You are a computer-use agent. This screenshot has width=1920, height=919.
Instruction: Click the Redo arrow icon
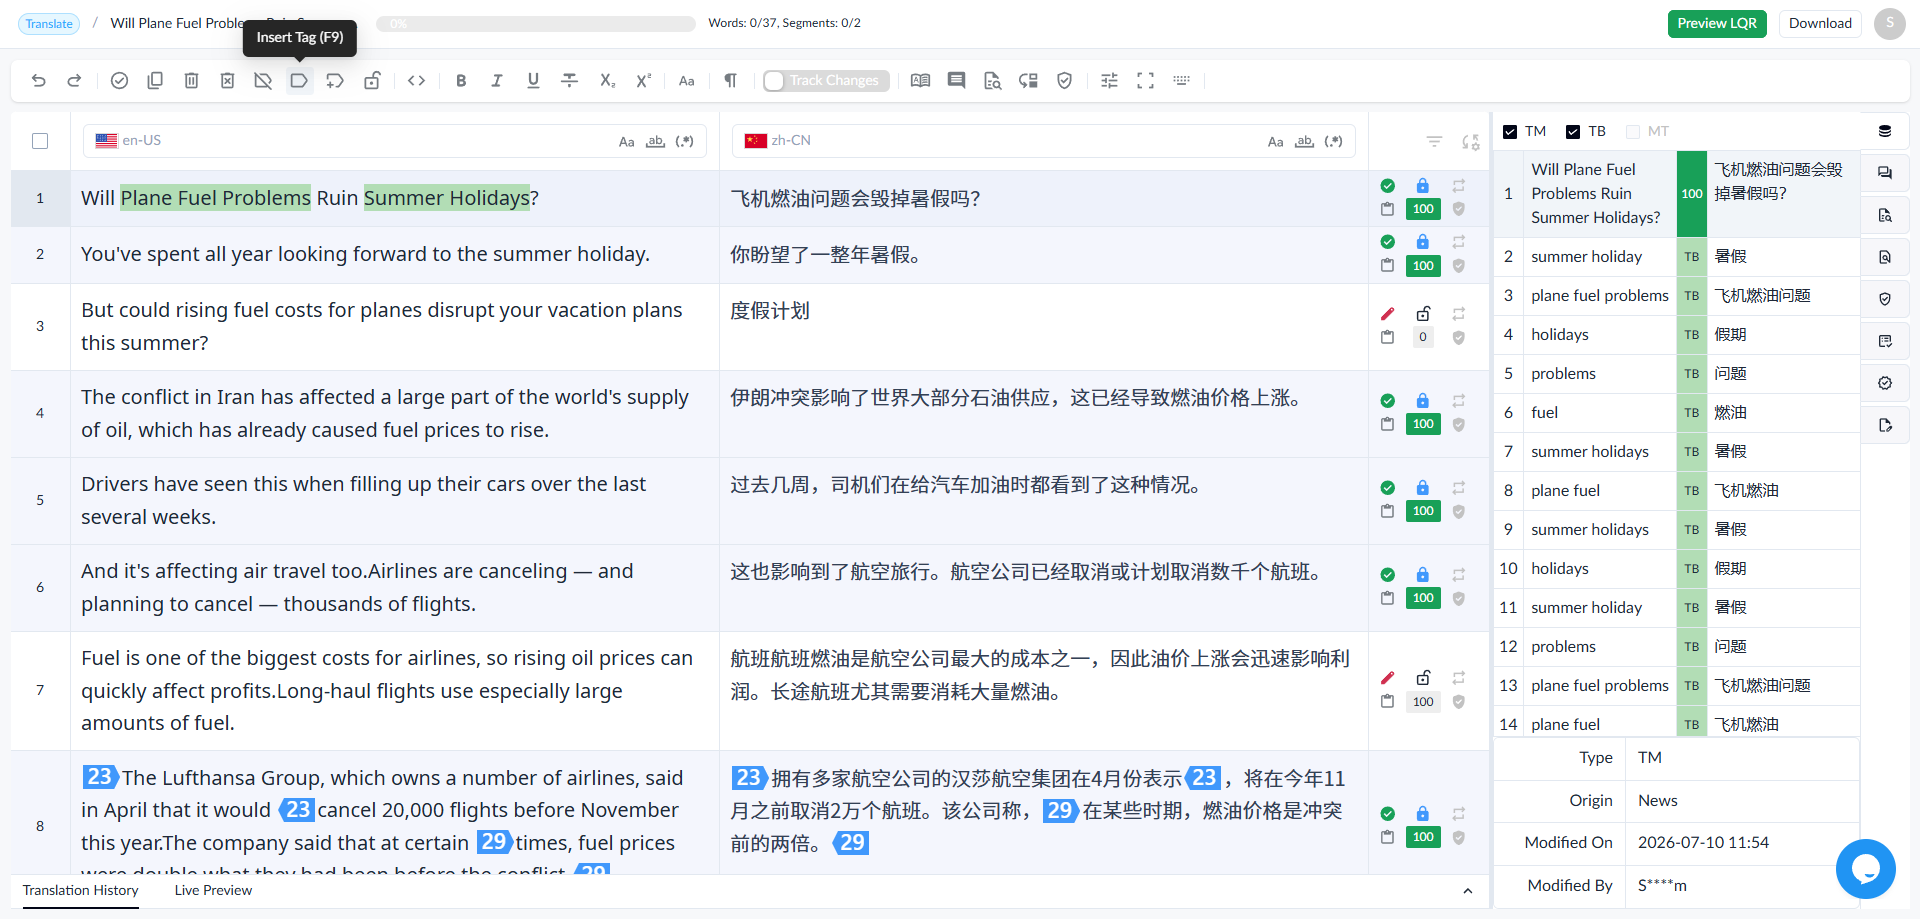coord(74,81)
